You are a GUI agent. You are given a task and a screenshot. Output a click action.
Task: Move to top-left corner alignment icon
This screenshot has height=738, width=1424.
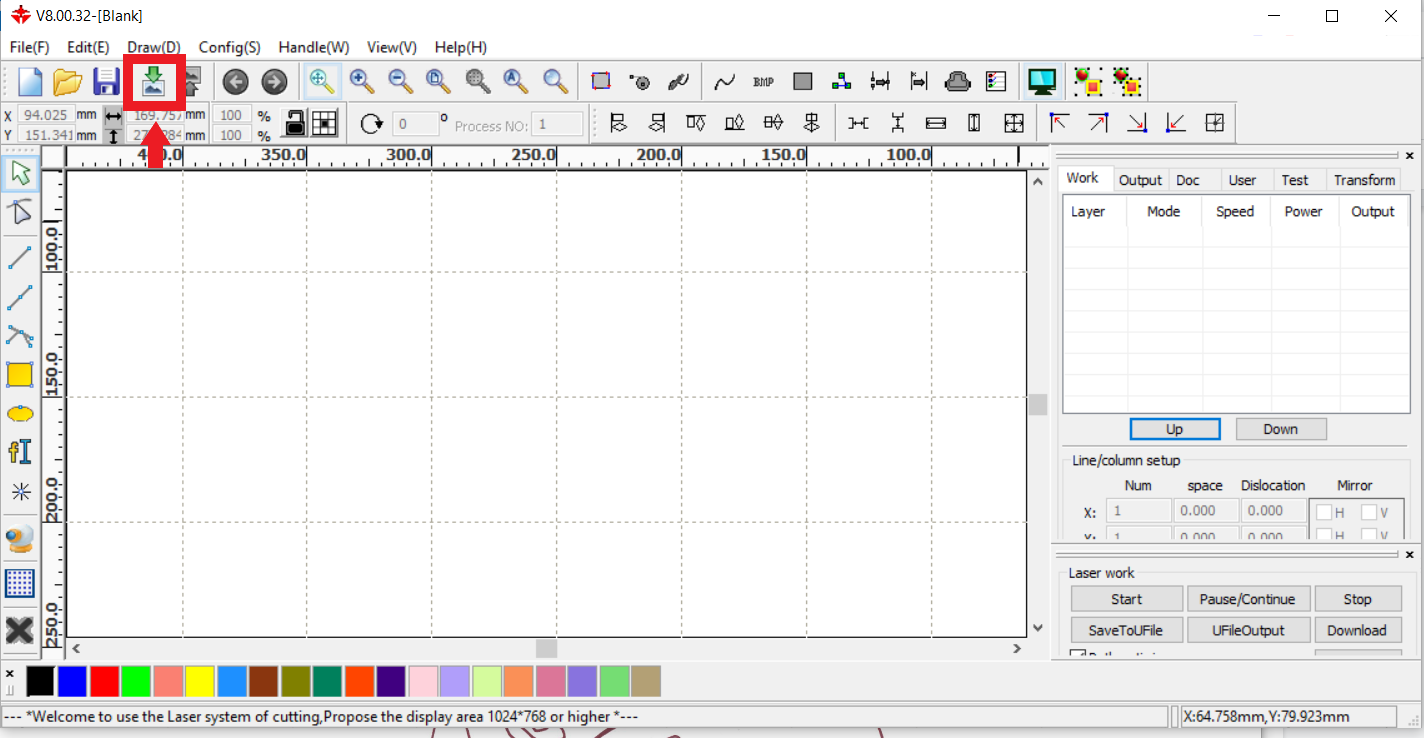1059,123
